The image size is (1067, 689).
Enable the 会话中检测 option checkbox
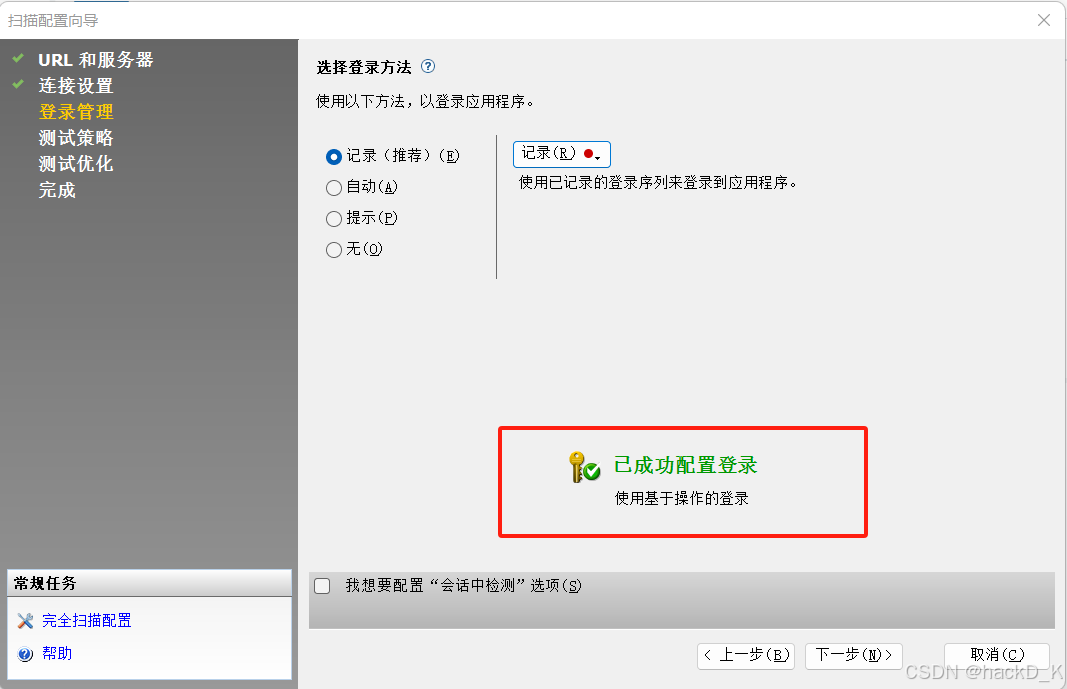[322, 586]
